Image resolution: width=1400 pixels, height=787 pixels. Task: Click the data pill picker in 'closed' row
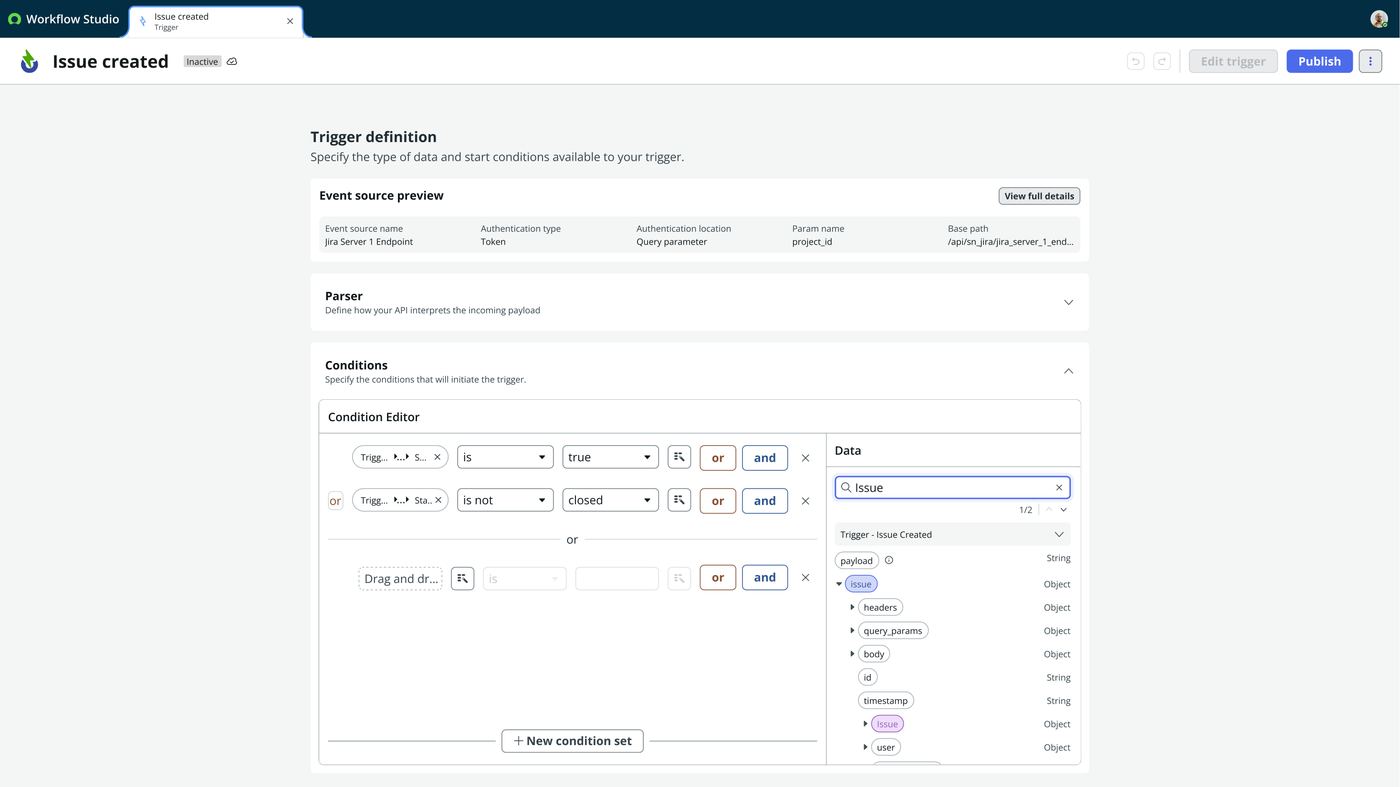[679, 500]
